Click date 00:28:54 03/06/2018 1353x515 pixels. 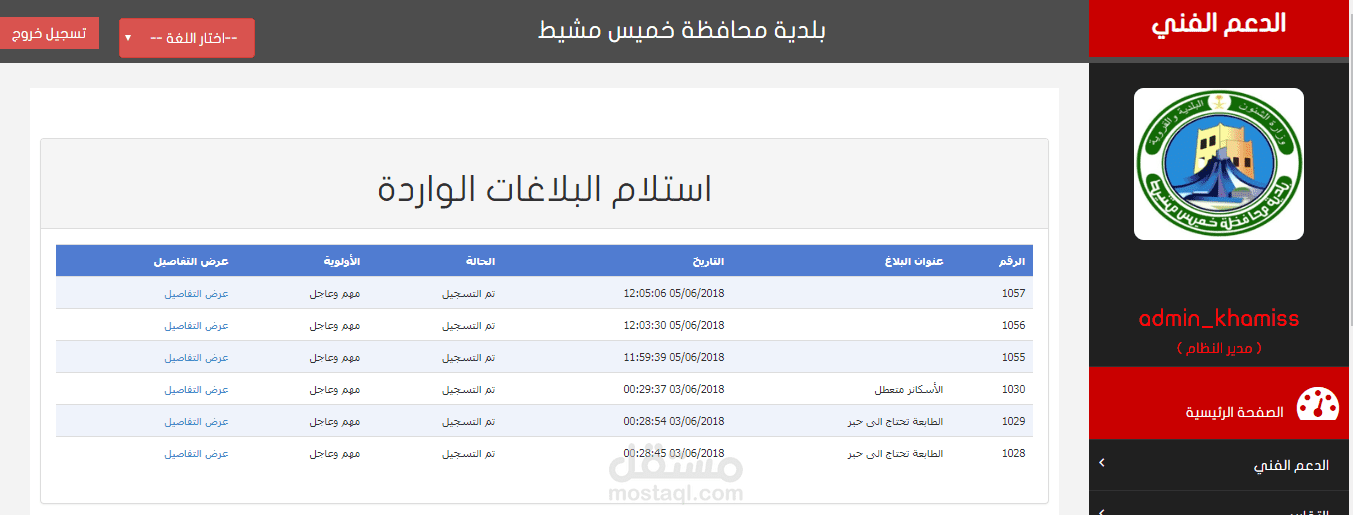pyautogui.click(x=674, y=422)
